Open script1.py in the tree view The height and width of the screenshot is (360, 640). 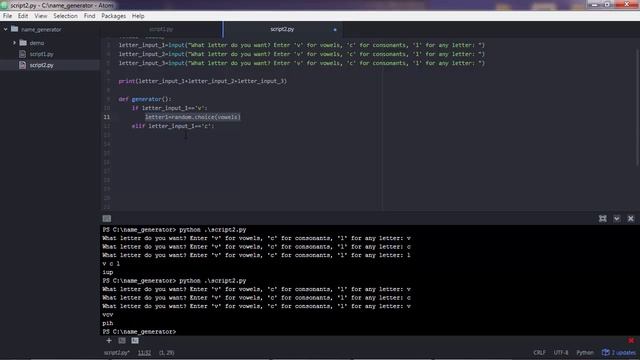[41, 54]
